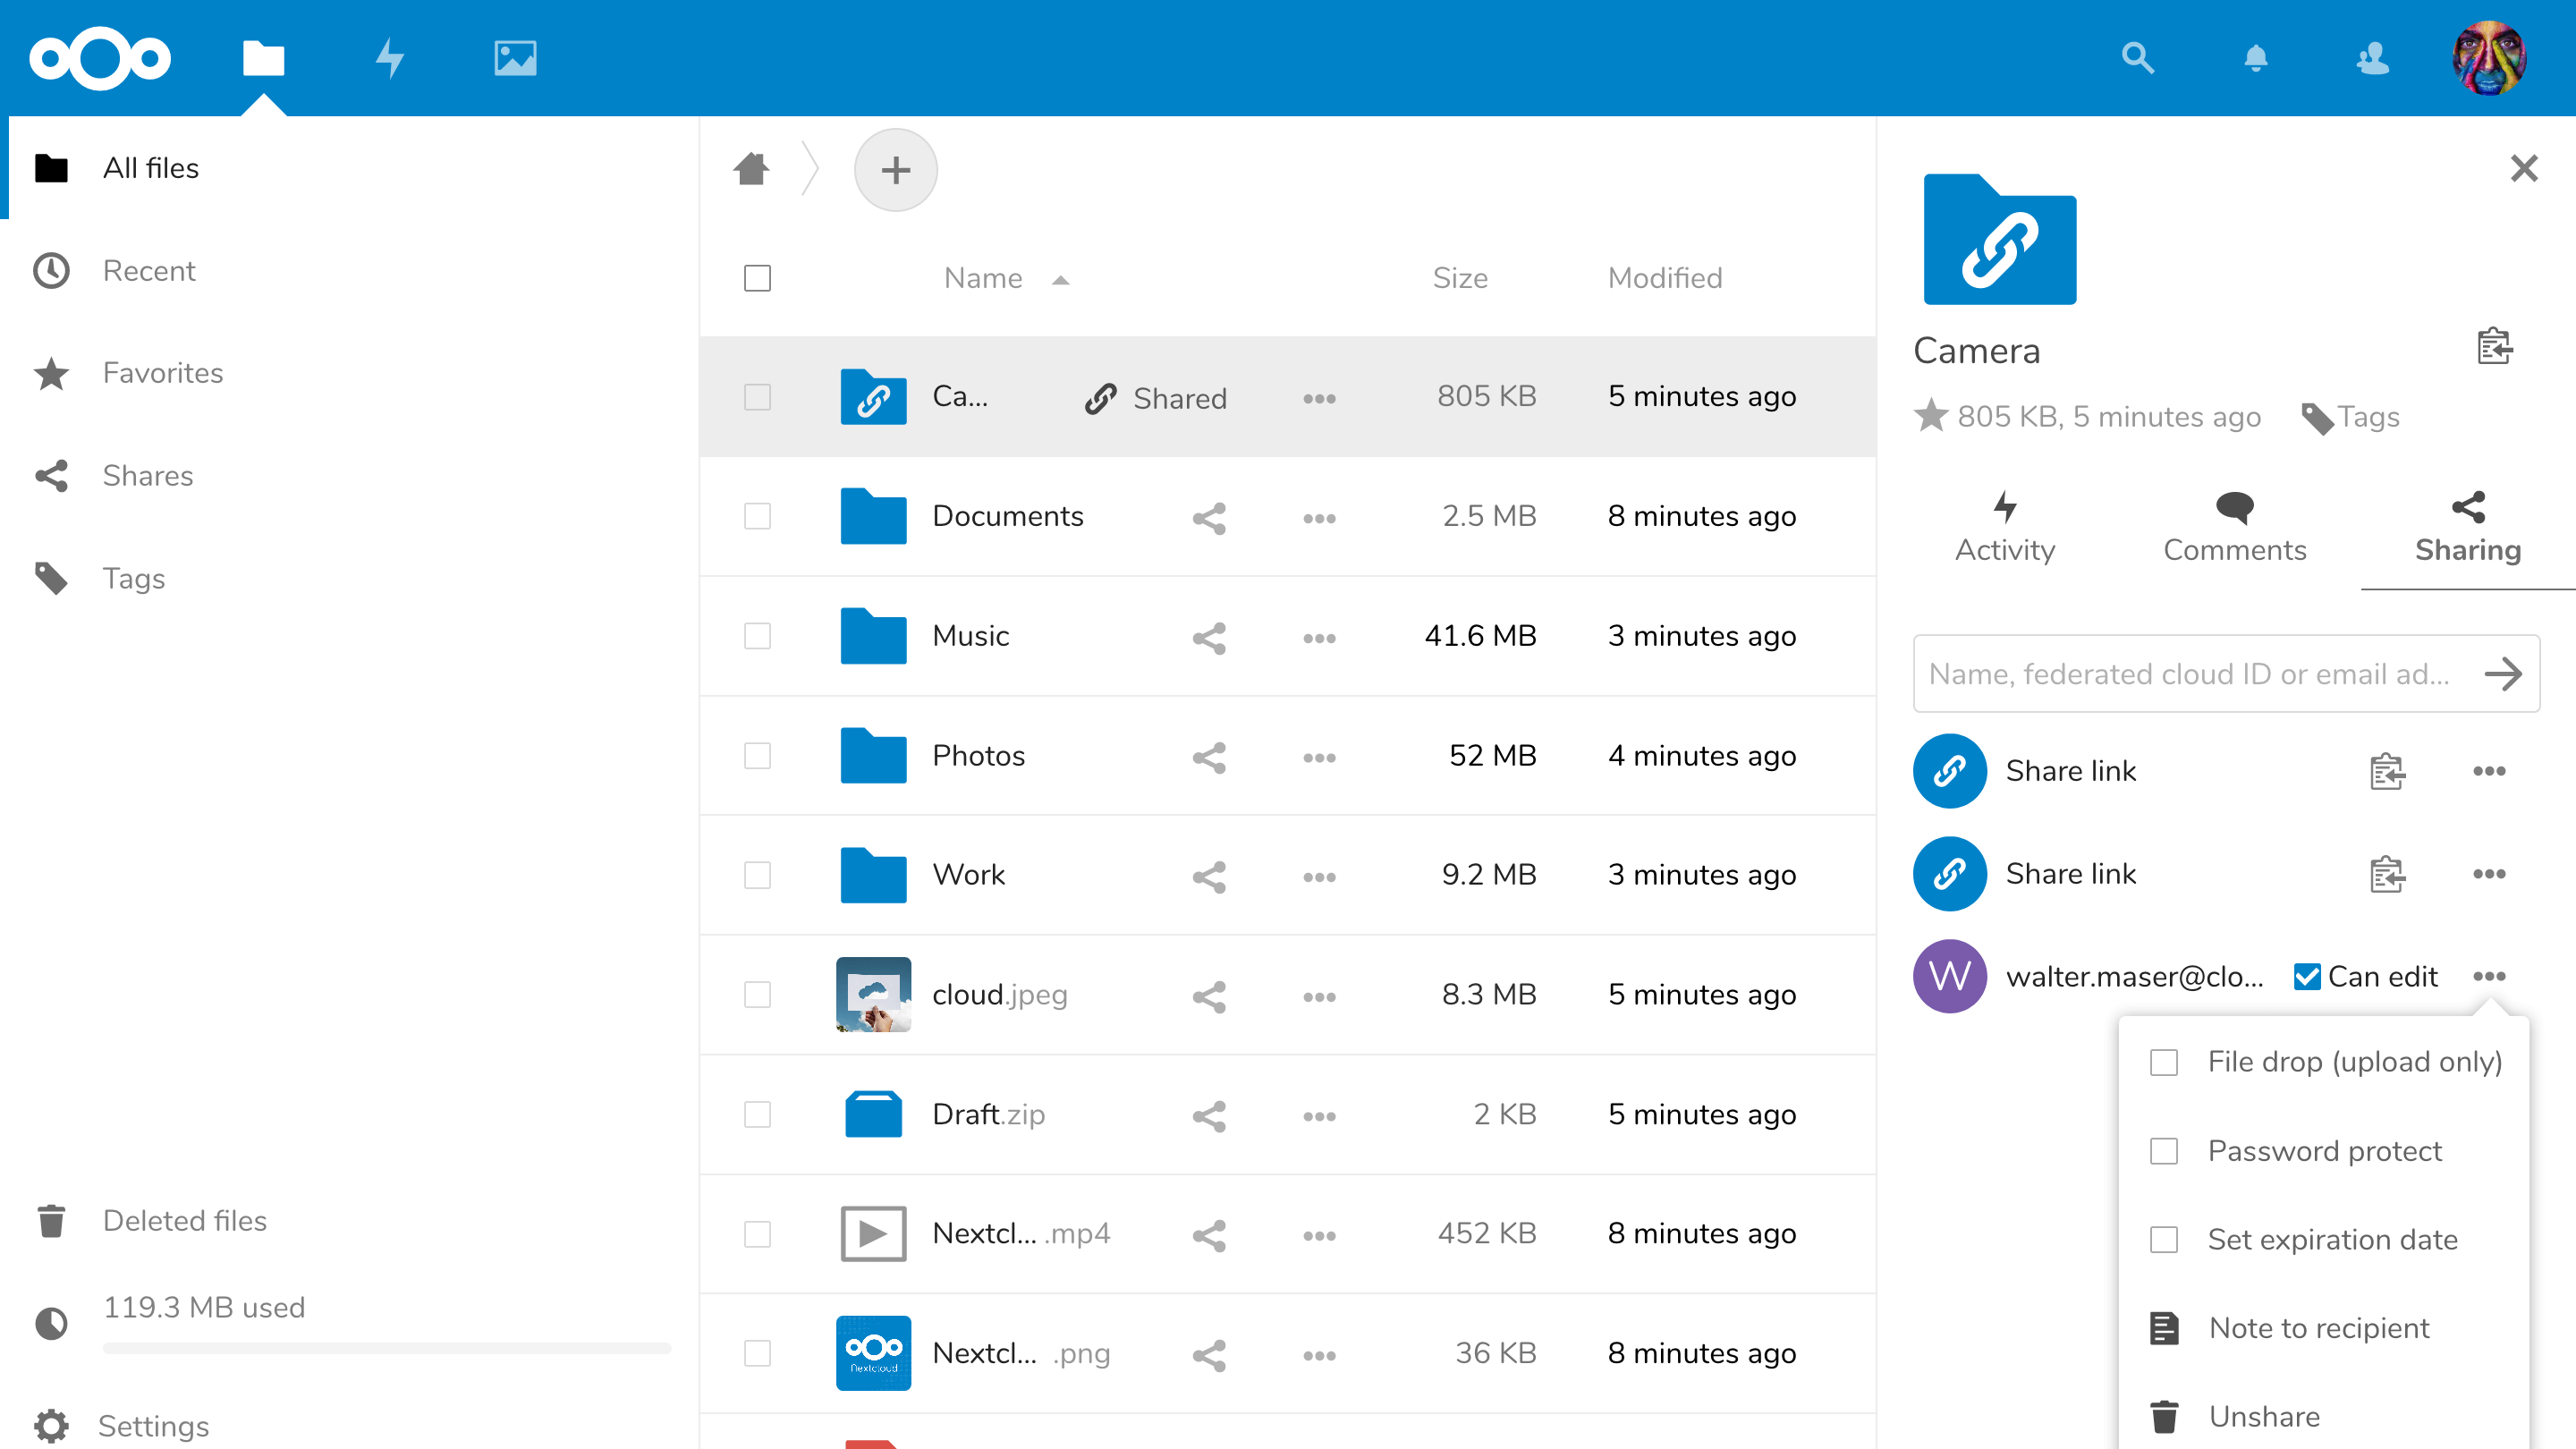Image resolution: width=2576 pixels, height=1449 pixels.
Task: Navigate home using the house breadcrumb icon
Action: coord(752,169)
